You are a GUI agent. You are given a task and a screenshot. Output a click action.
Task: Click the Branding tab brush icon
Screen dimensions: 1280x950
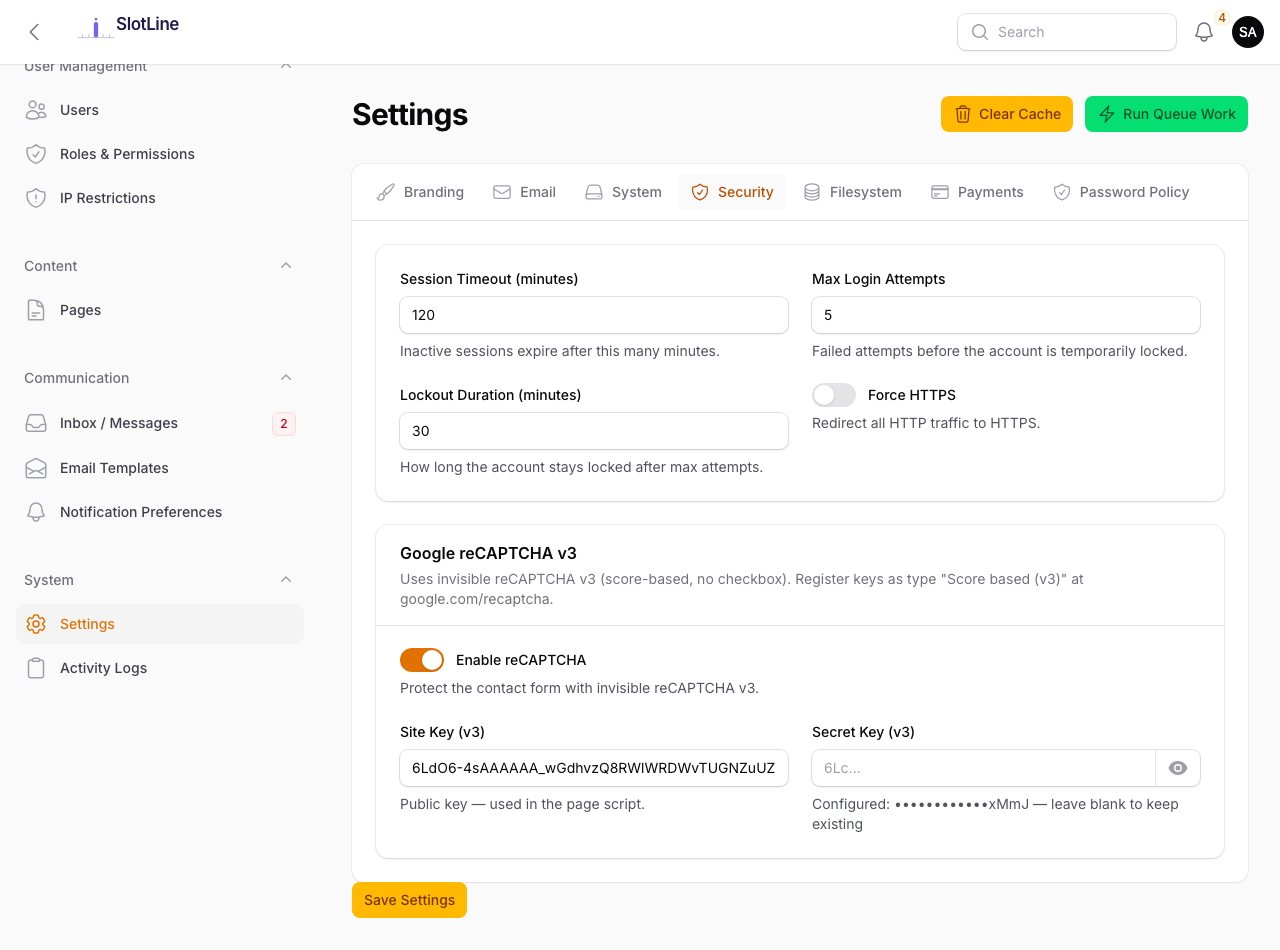(x=386, y=192)
